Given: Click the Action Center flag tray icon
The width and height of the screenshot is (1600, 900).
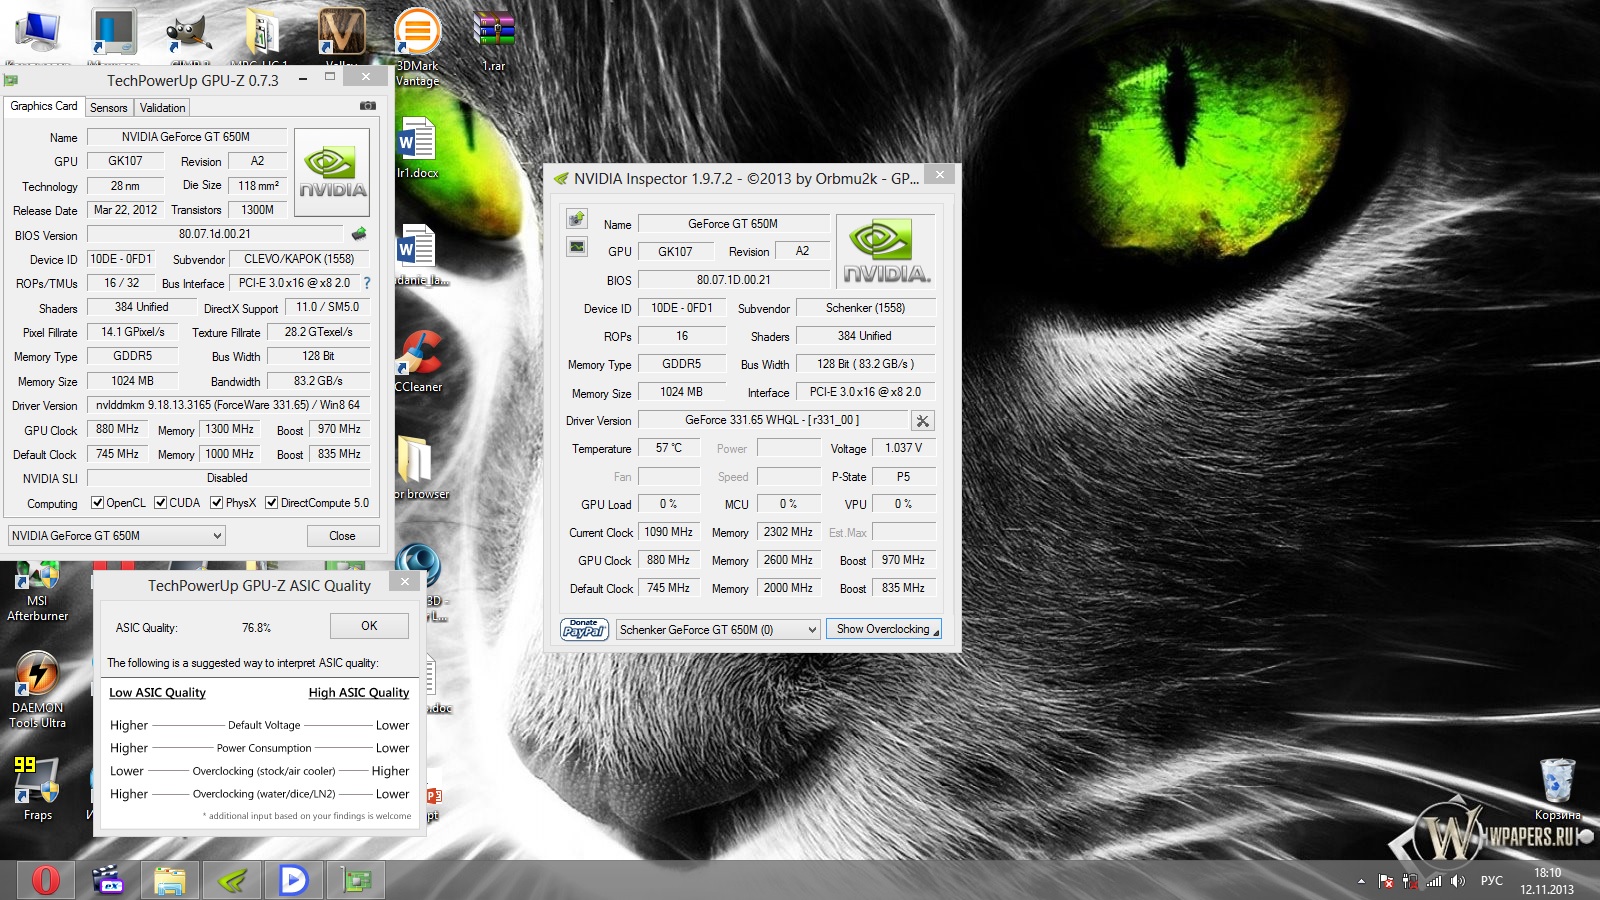Looking at the screenshot, I should 1386,881.
